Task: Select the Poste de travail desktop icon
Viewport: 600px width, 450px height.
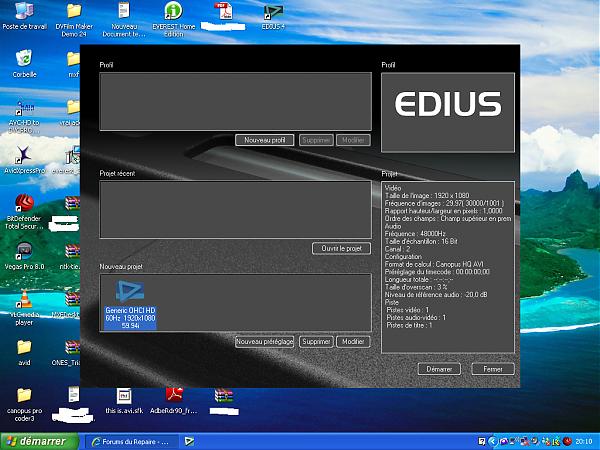Action: pos(24,17)
